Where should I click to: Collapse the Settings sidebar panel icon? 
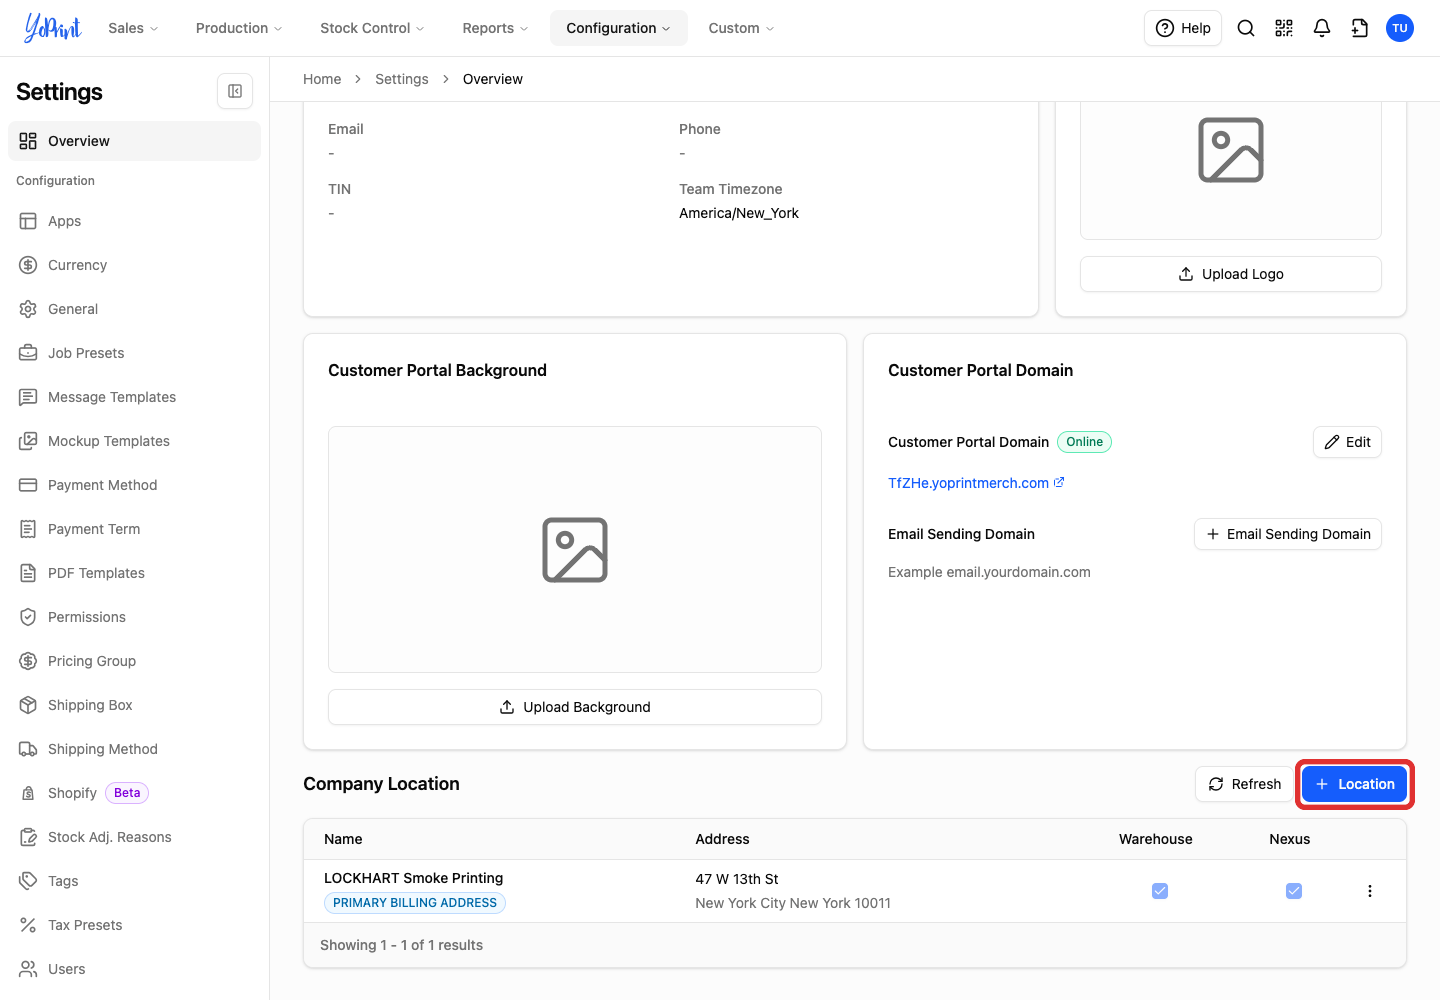[235, 91]
